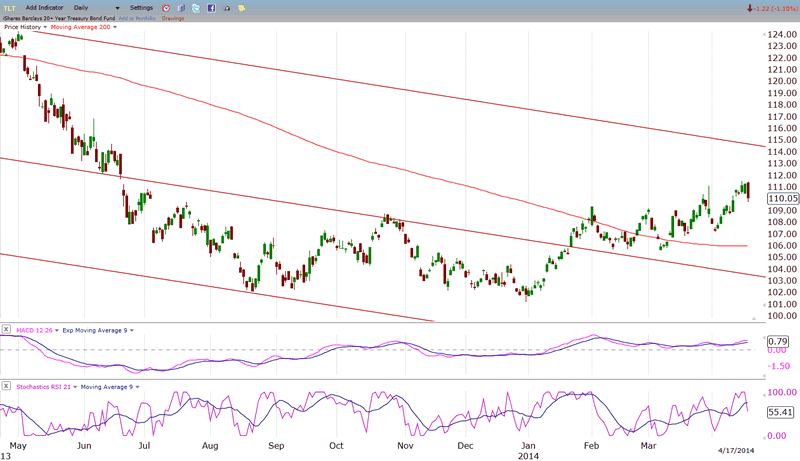Screen dimensions: 800x461
Task: Share chart on Facebook icon
Action: (212, 7)
